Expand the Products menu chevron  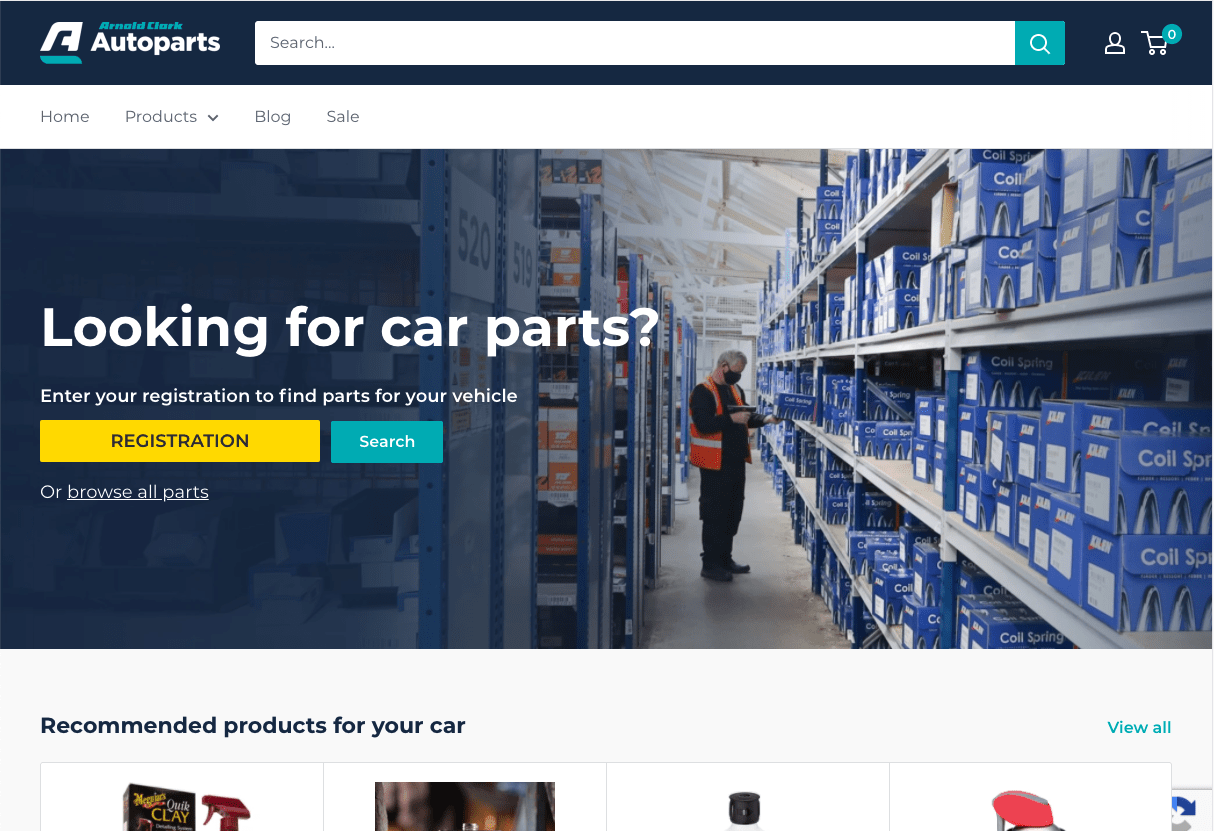pos(213,117)
